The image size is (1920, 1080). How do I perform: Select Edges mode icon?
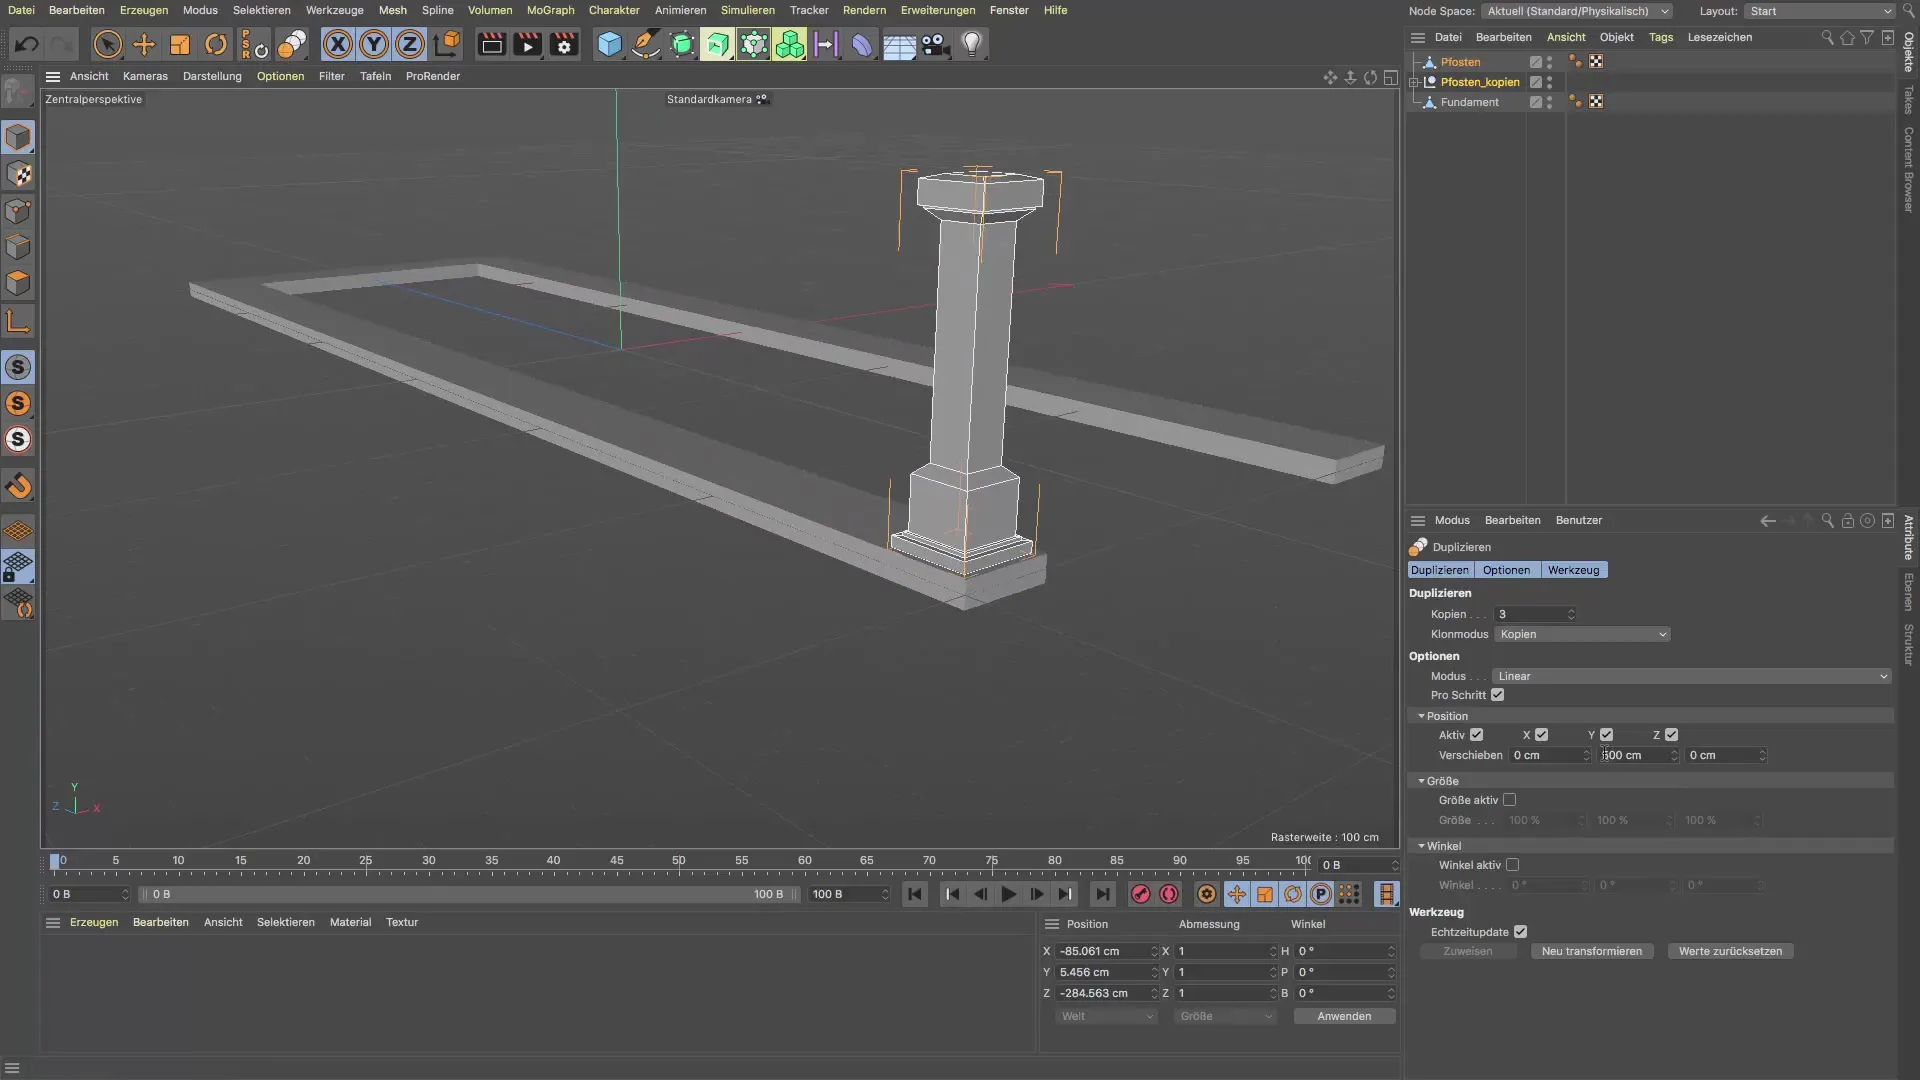[x=18, y=247]
